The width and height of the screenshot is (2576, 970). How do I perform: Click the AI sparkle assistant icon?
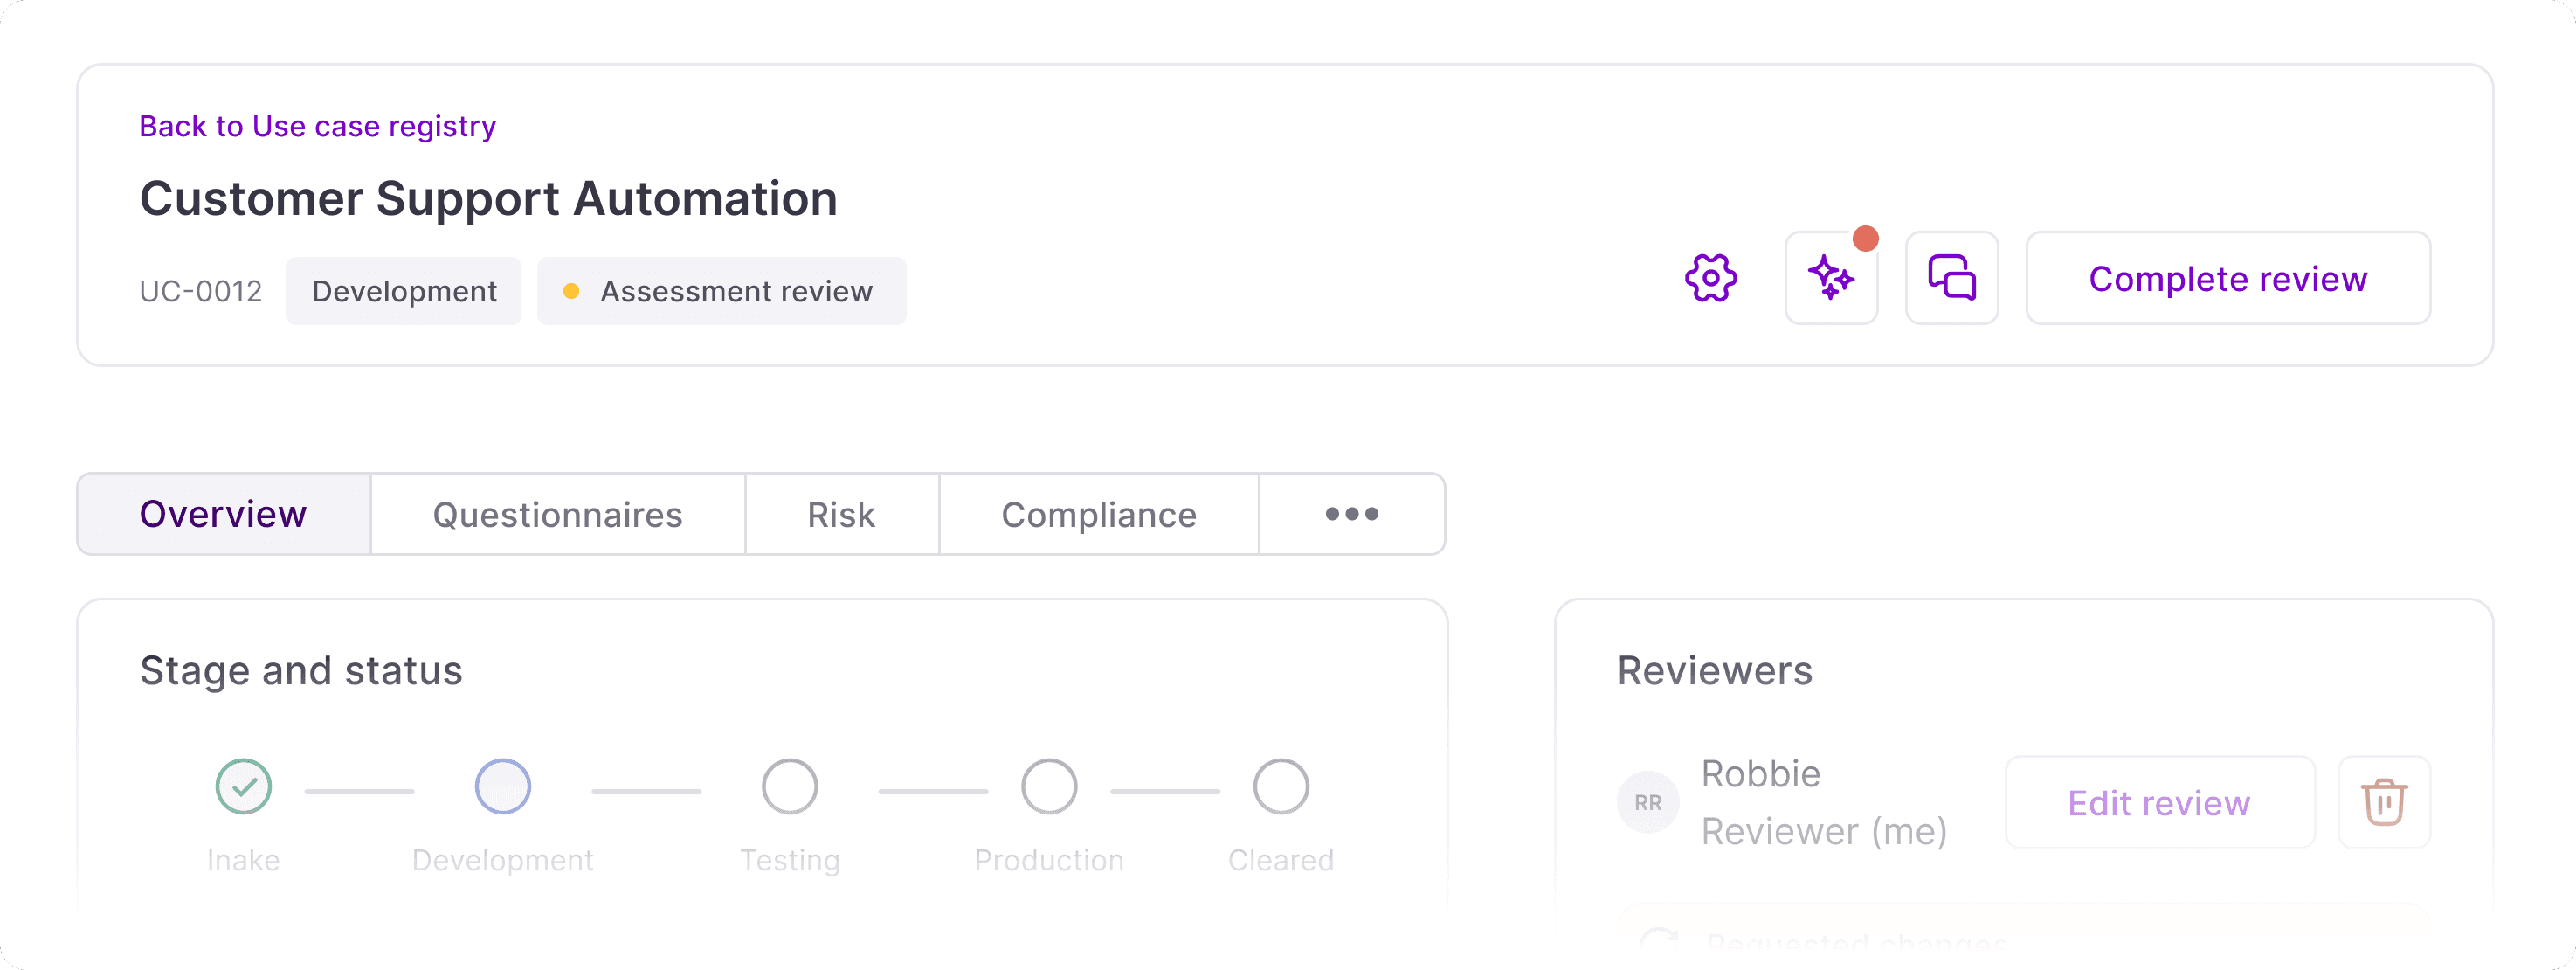point(1830,278)
